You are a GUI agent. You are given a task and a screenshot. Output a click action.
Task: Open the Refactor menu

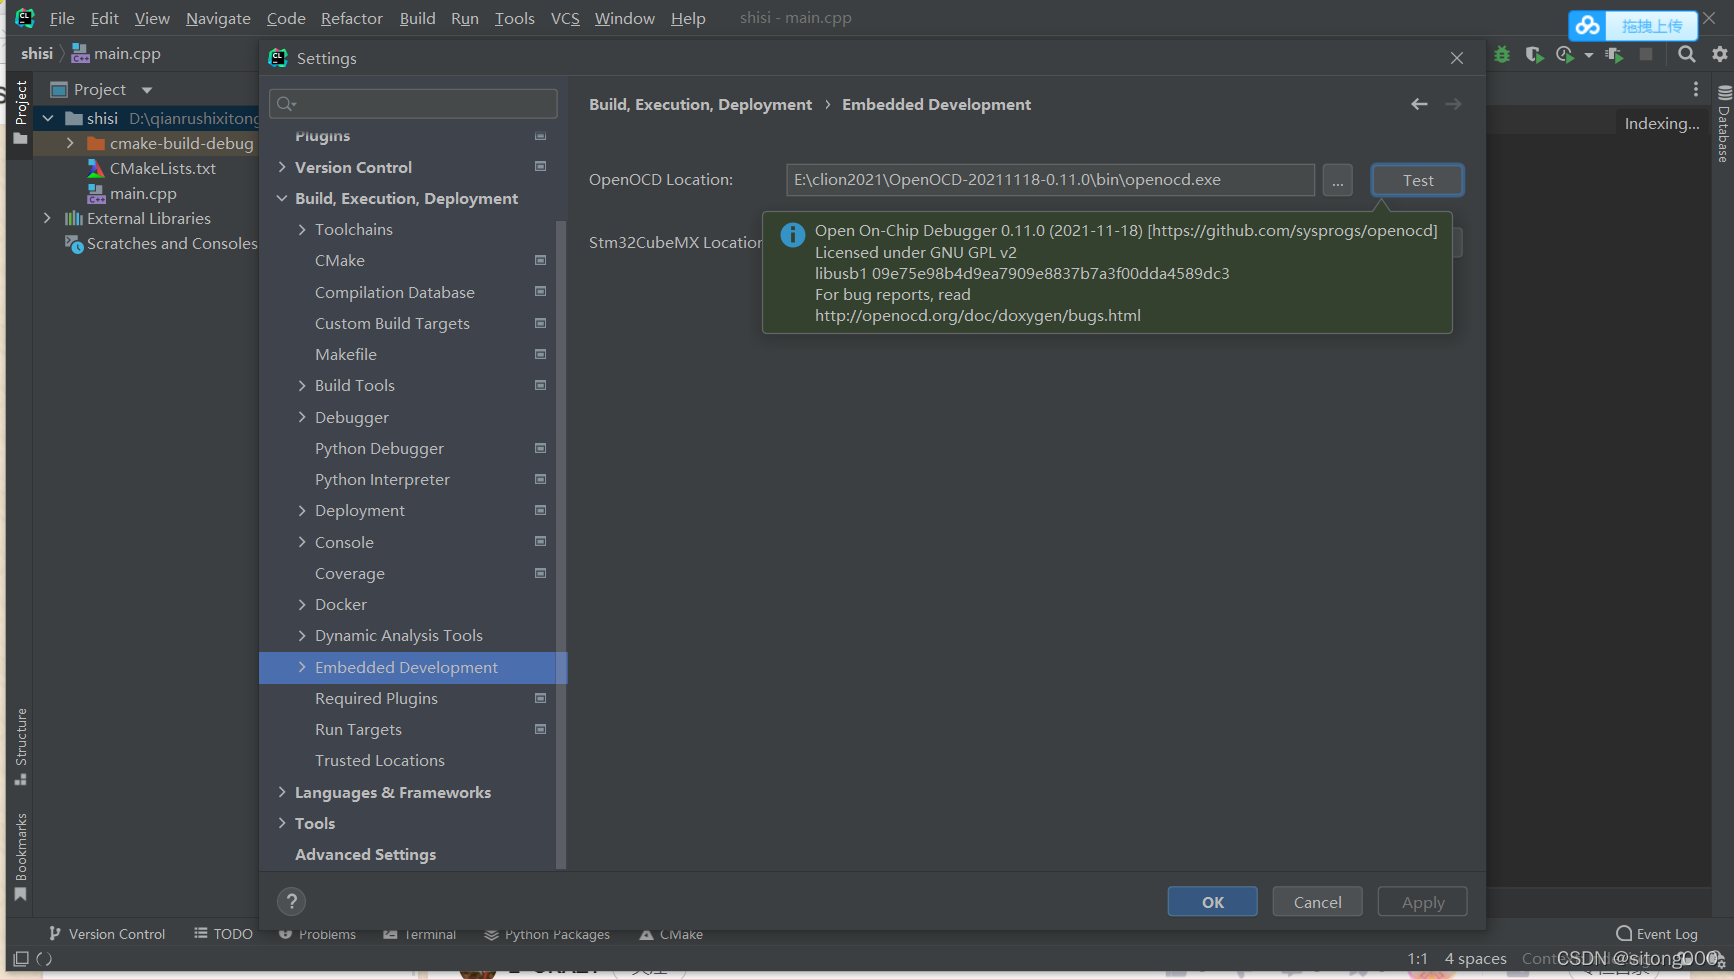tap(351, 18)
